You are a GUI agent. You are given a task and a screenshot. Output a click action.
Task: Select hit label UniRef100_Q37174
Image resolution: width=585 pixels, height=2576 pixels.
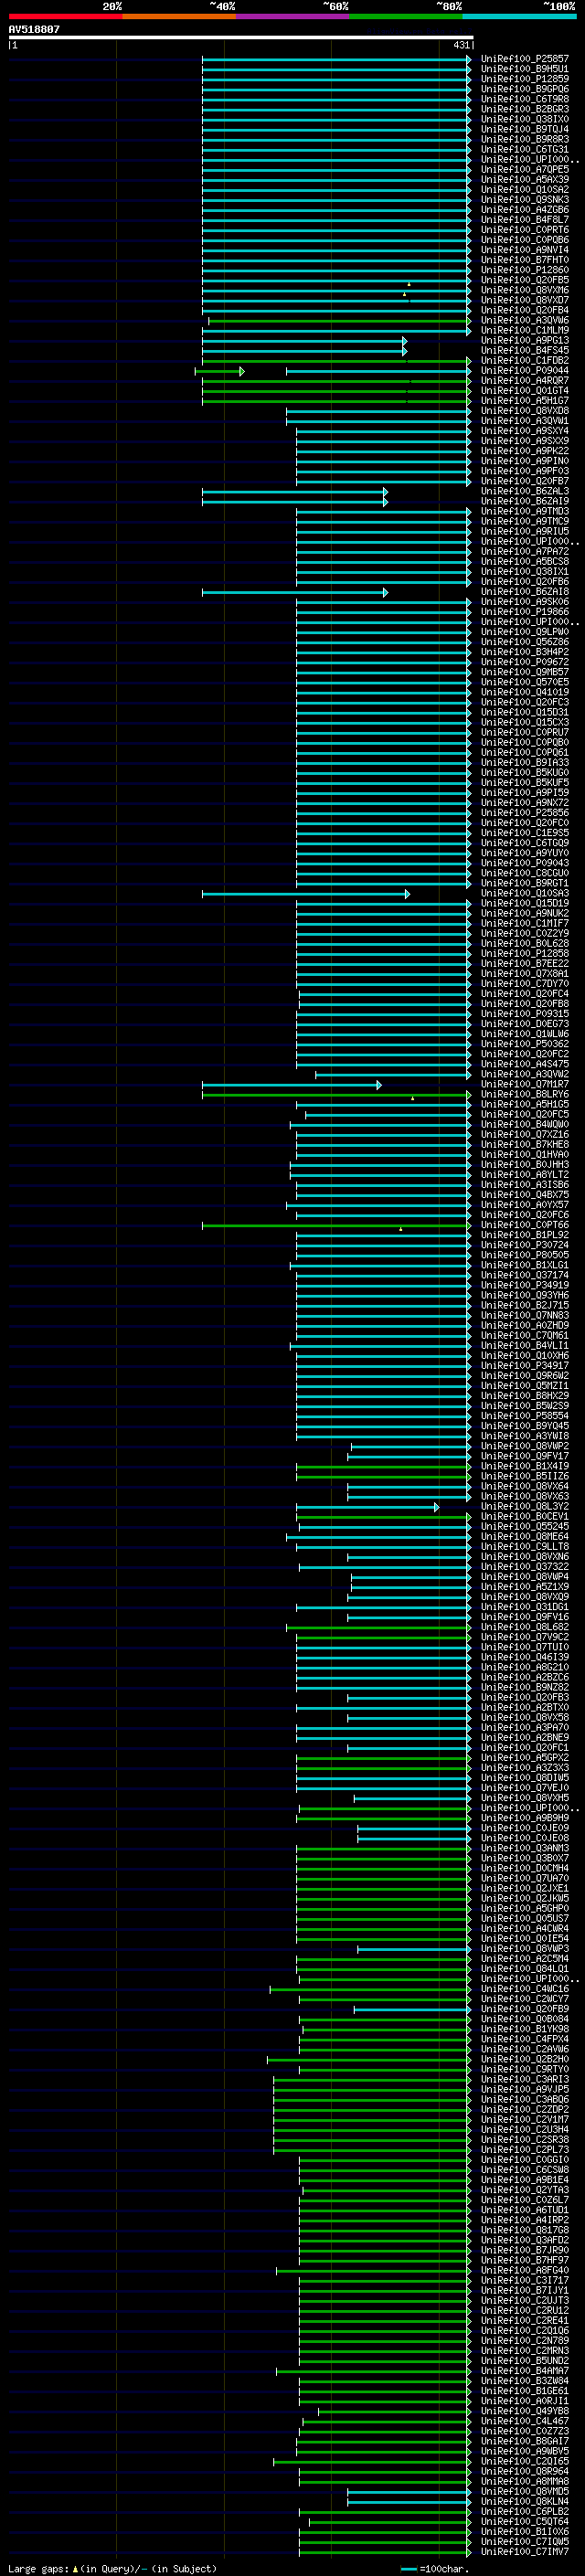(525, 1275)
